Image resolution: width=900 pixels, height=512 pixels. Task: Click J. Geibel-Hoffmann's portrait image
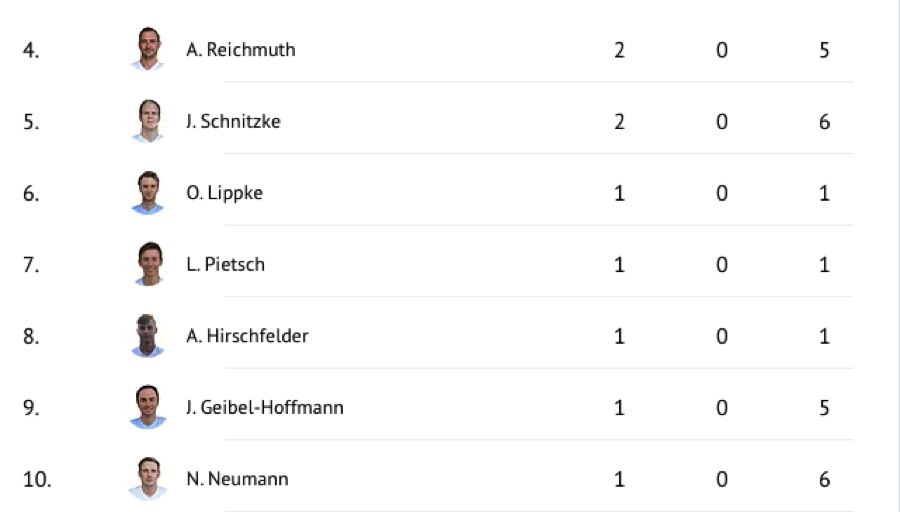pyautogui.click(x=147, y=408)
